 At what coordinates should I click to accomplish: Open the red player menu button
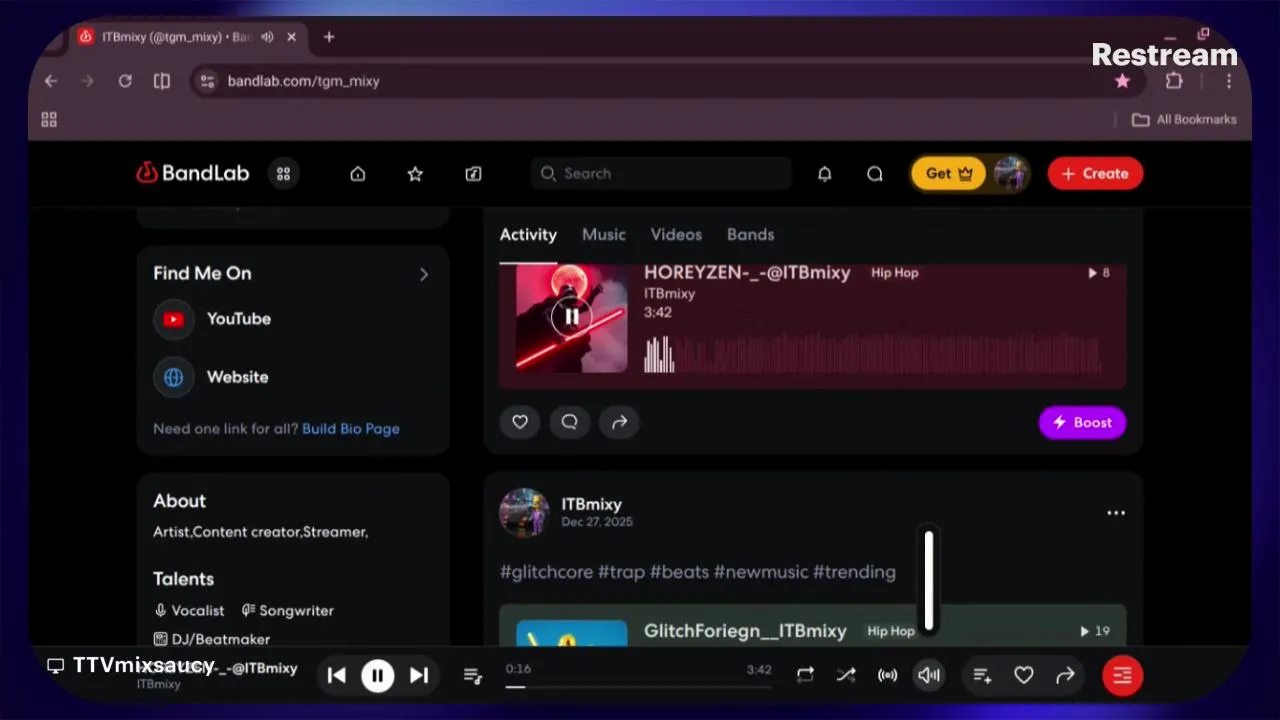click(x=1122, y=676)
